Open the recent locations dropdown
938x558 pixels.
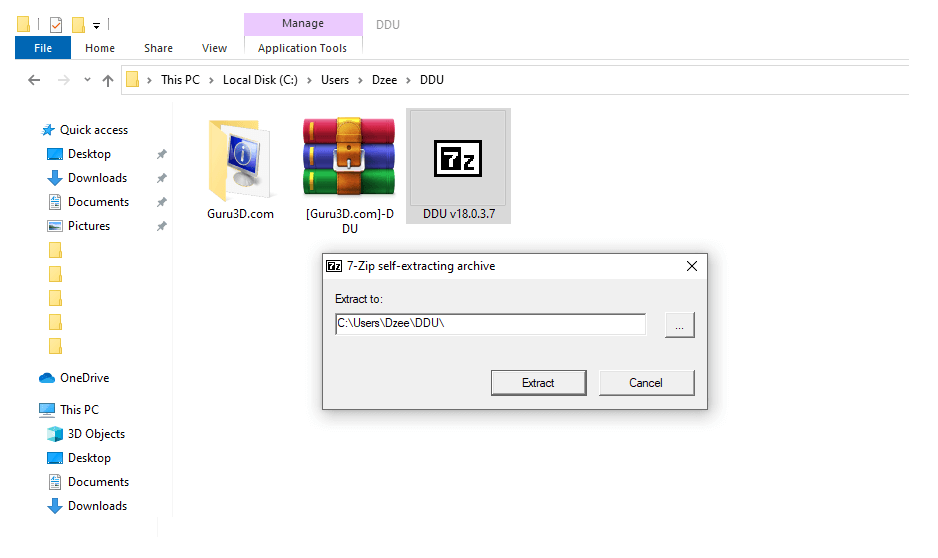[87, 80]
